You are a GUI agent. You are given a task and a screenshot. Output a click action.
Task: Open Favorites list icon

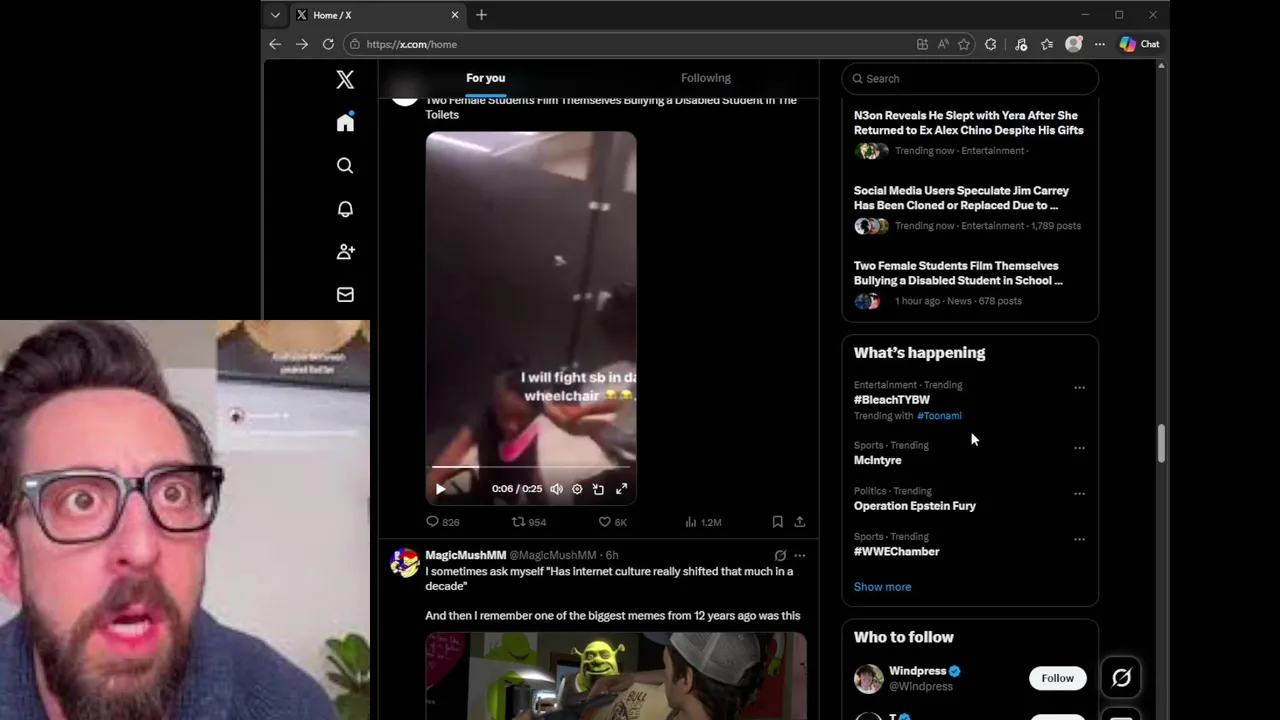[x=1047, y=44]
